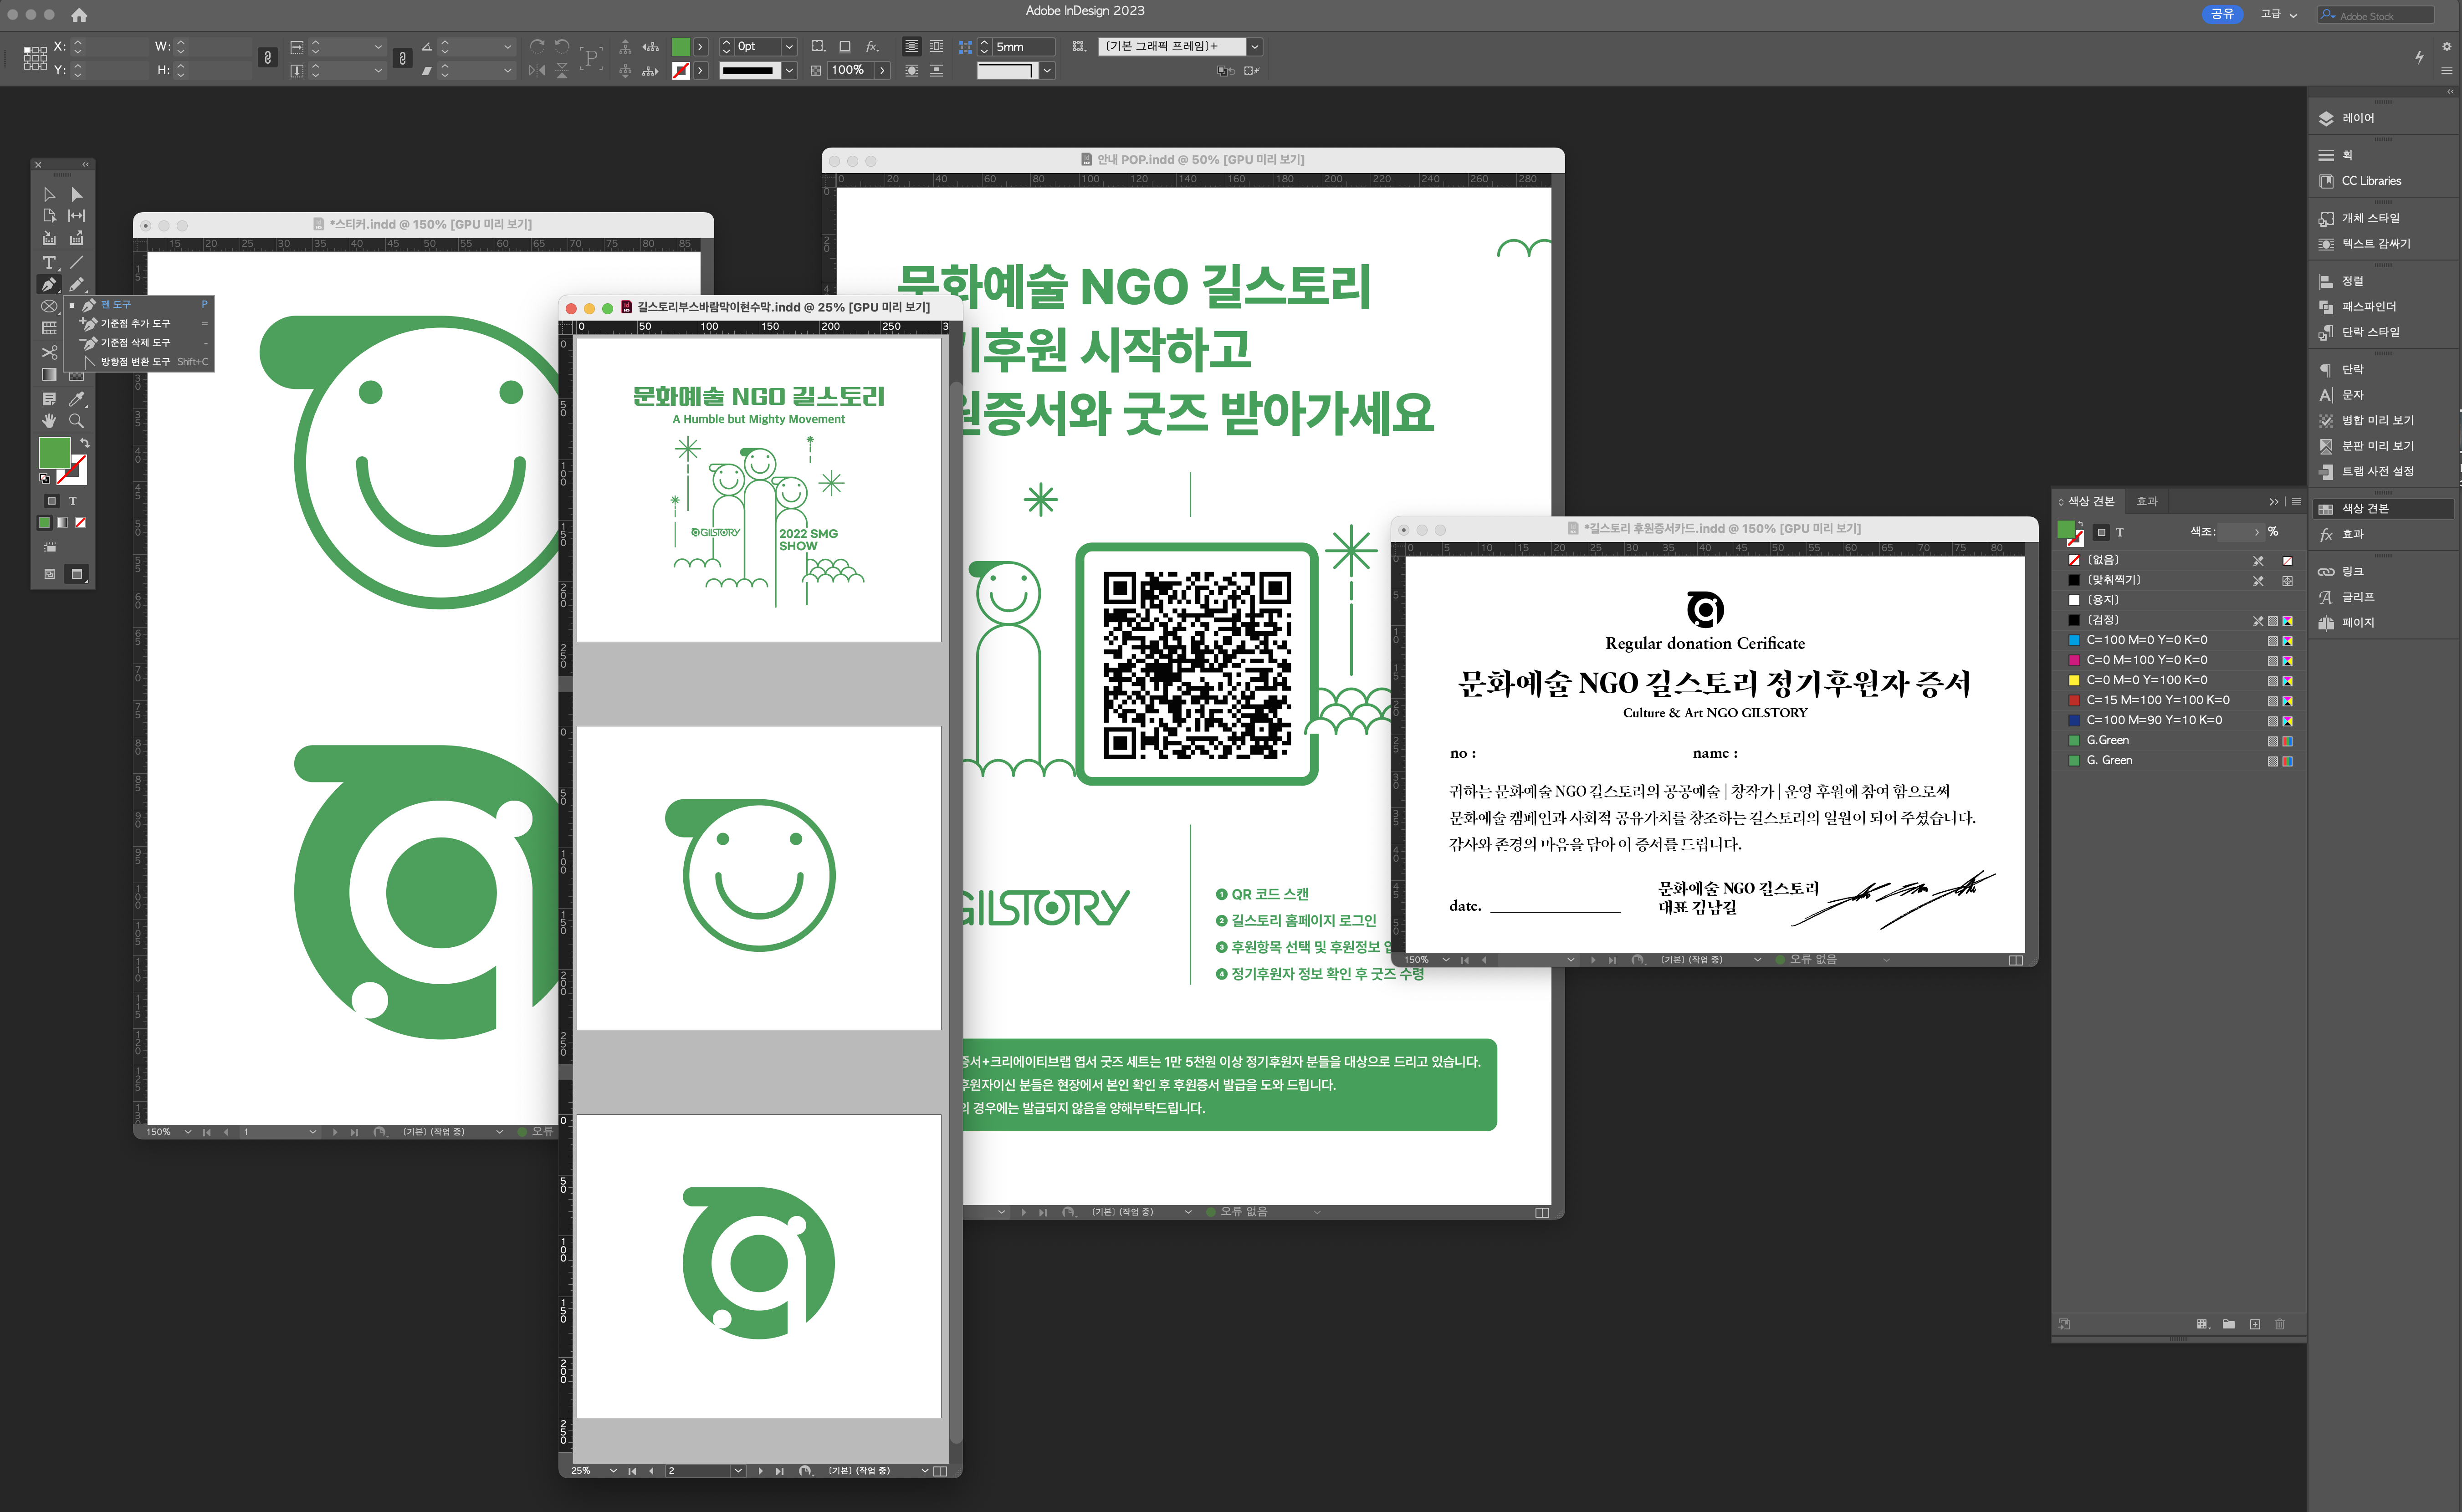Open the corner shape dropdown
Image resolution: width=2462 pixels, height=1512 pixels.
1047,70
